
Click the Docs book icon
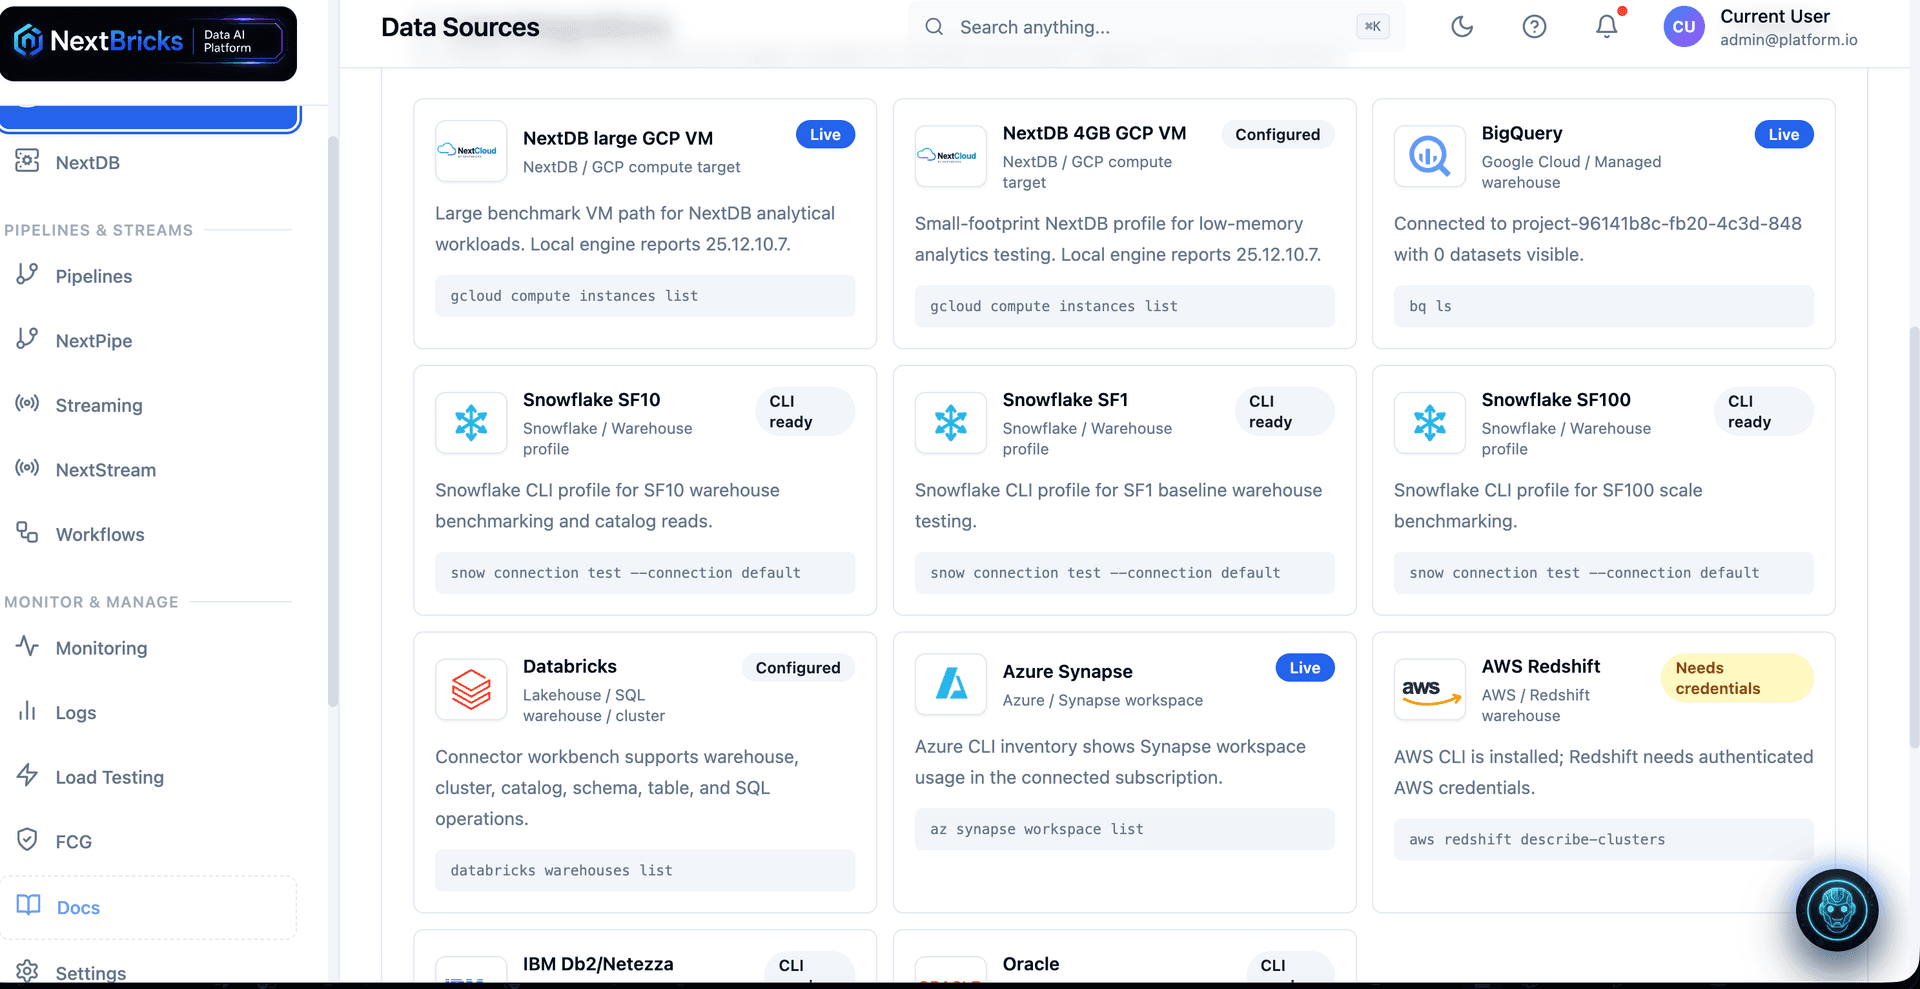click(x=28, y=905)
